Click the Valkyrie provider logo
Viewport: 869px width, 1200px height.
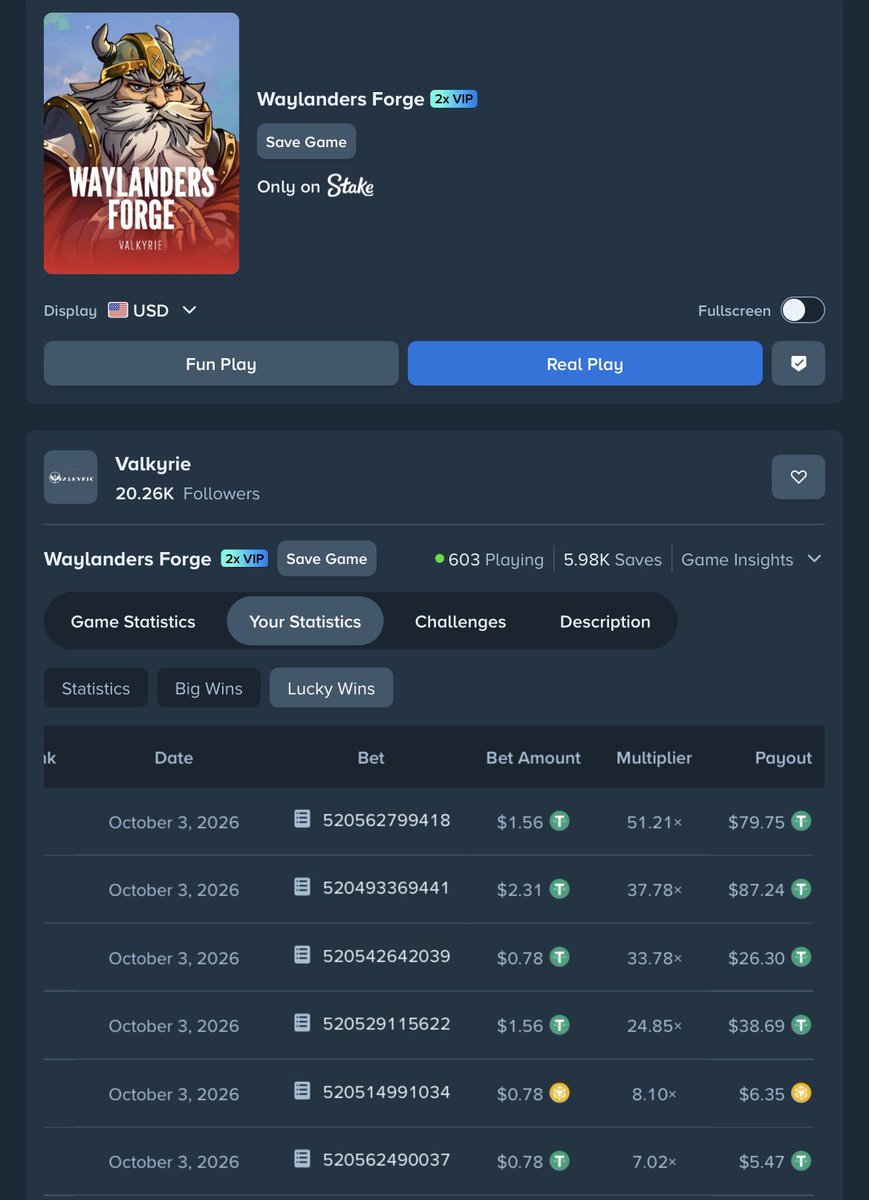tap(70, 477)
